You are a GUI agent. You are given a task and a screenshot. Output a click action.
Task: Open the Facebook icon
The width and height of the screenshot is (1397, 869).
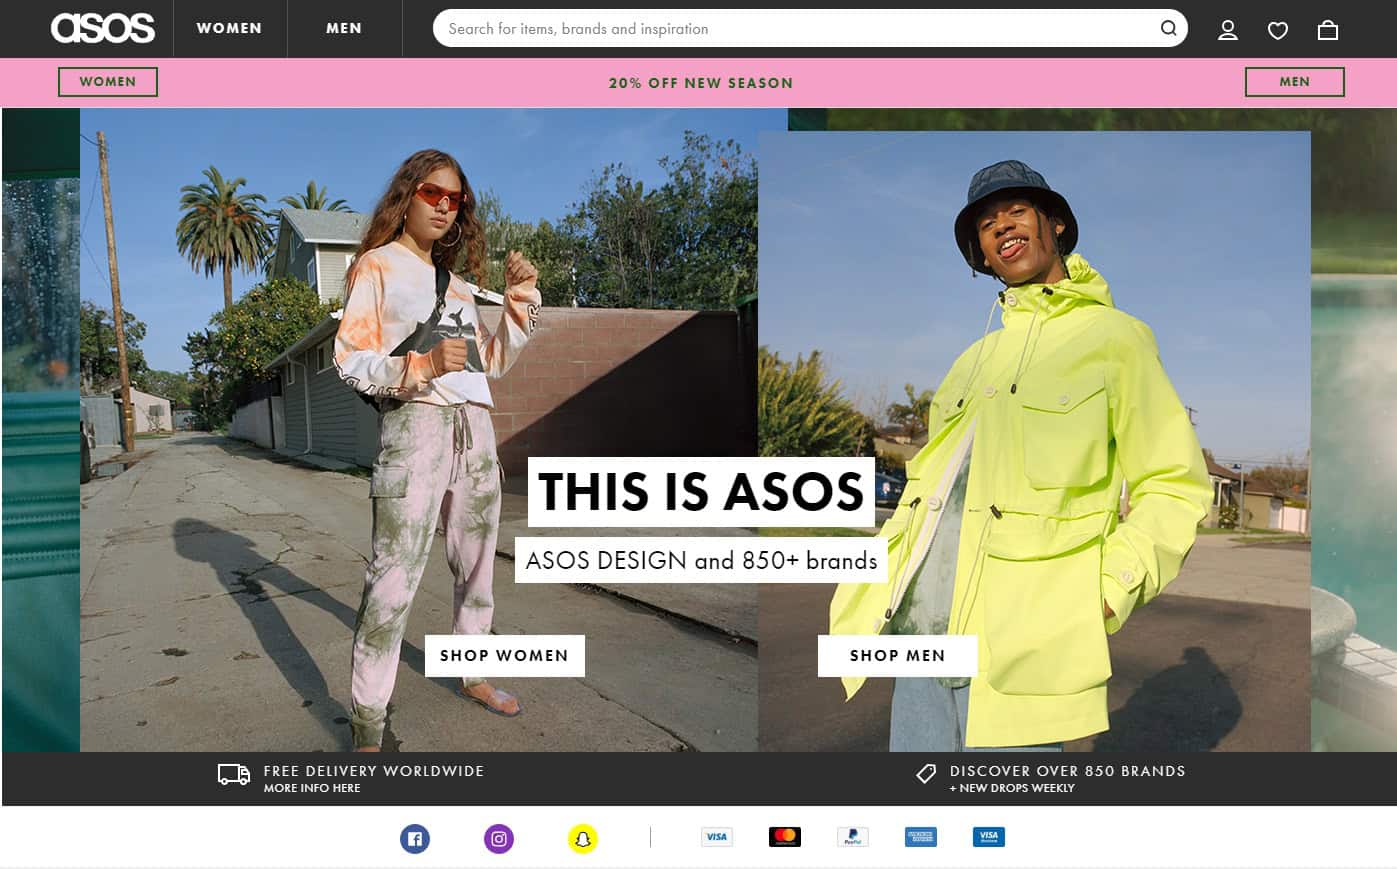[x=415, y=838]
